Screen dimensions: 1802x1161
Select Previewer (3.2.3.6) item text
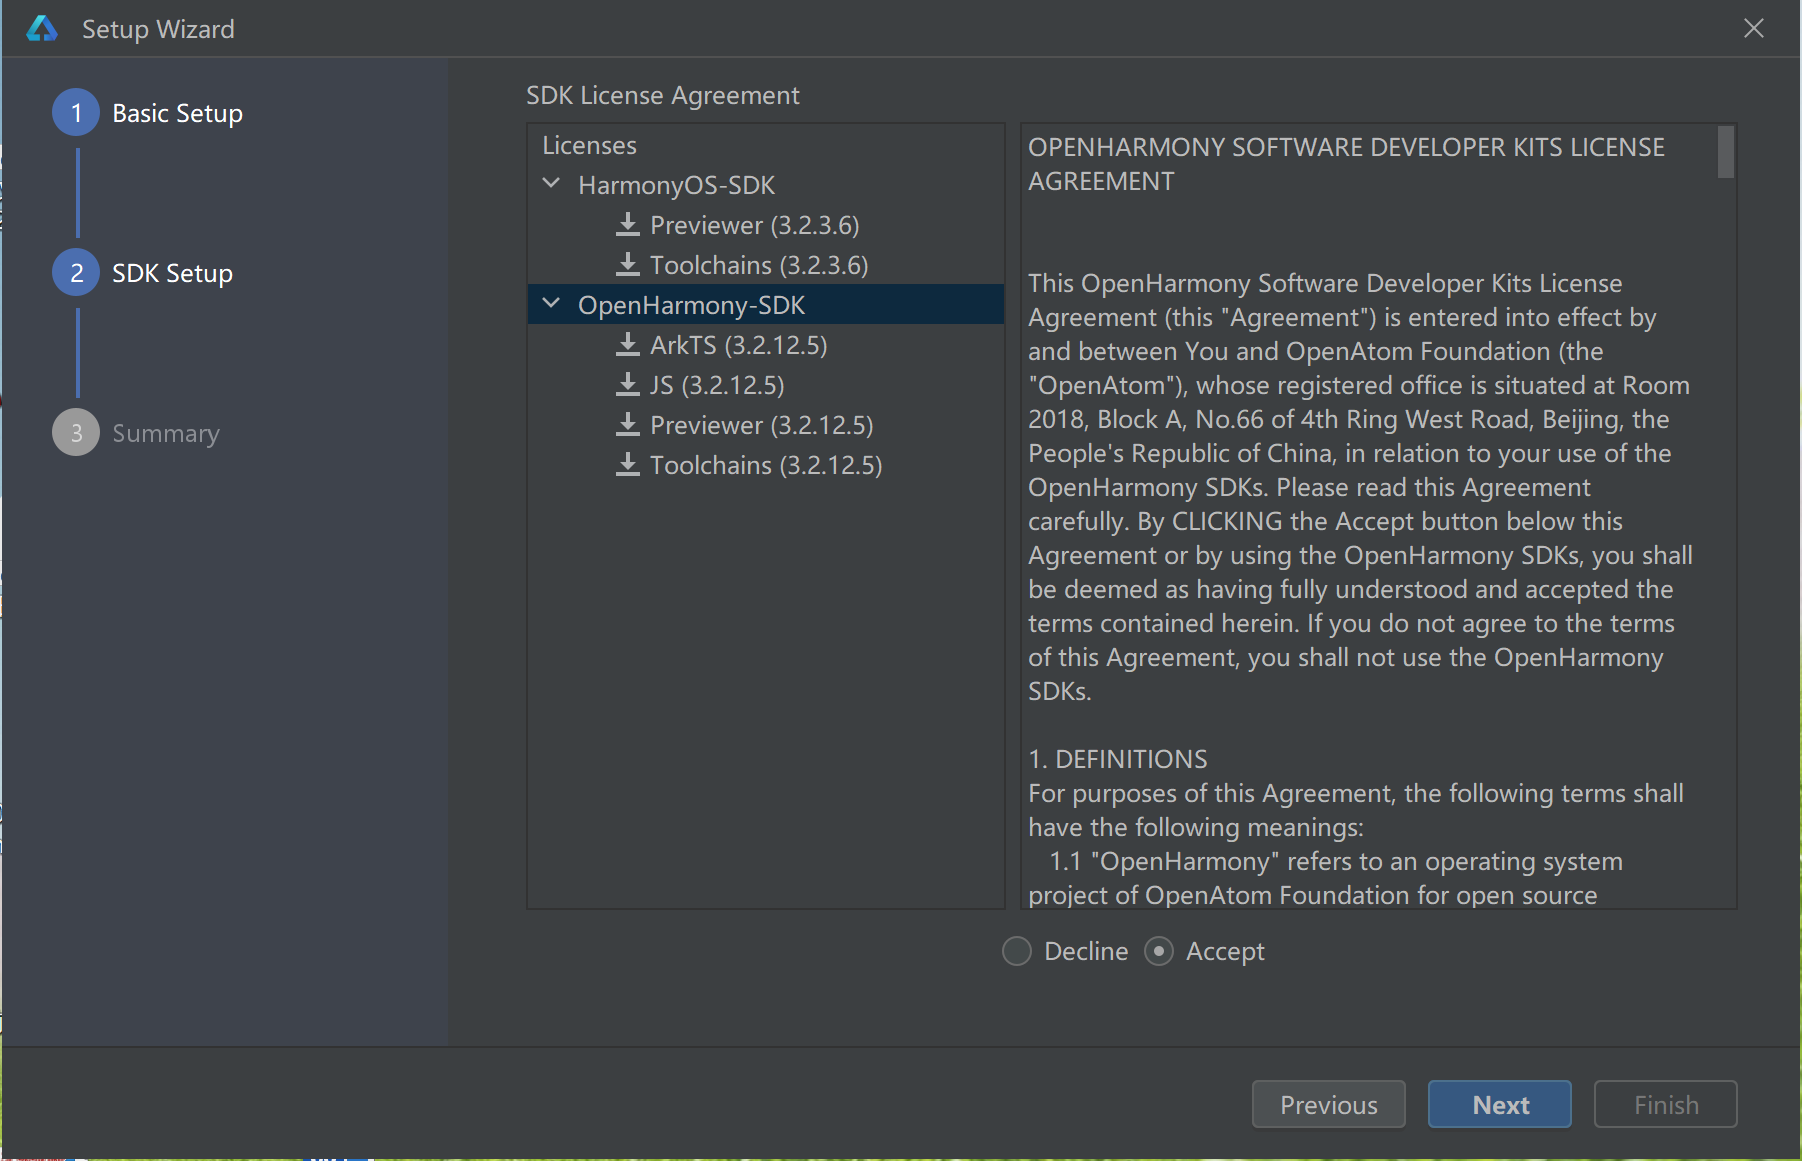[x=754, y=225]
